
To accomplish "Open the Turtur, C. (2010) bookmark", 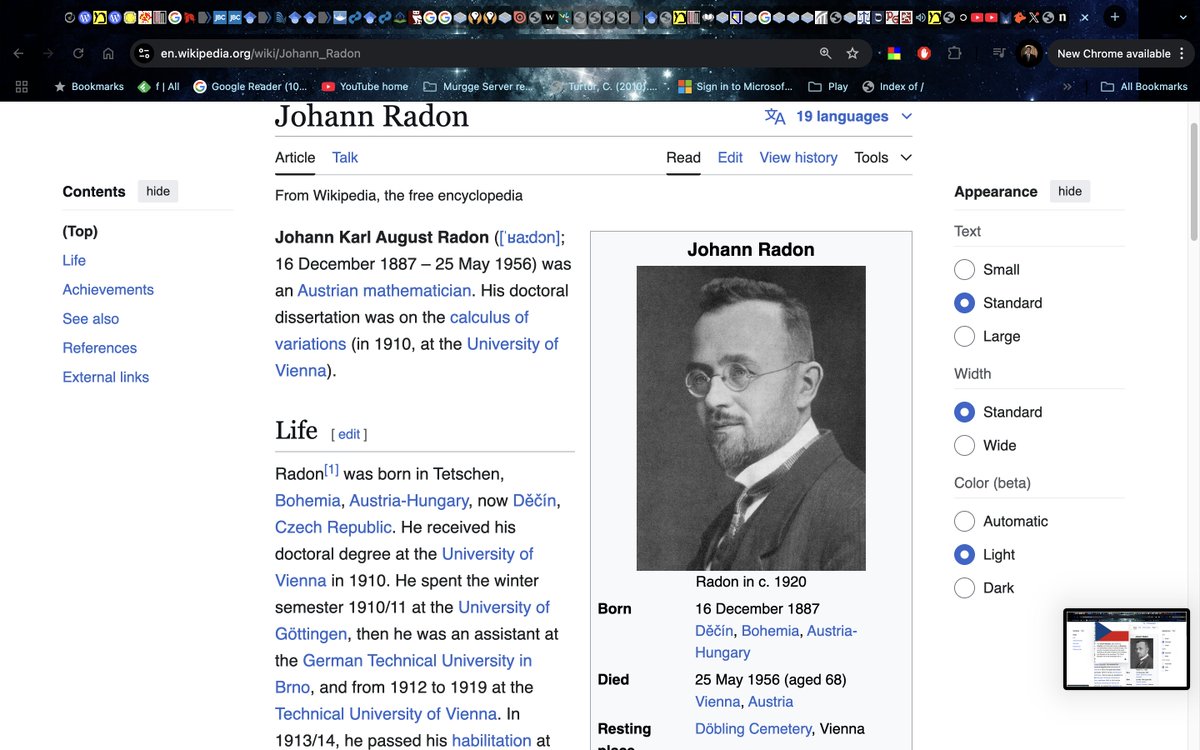I will click(x=604, y=86).
